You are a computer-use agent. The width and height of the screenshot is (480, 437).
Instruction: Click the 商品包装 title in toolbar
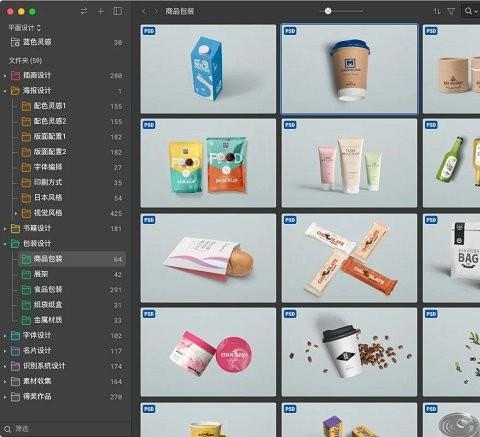point(180,11)
